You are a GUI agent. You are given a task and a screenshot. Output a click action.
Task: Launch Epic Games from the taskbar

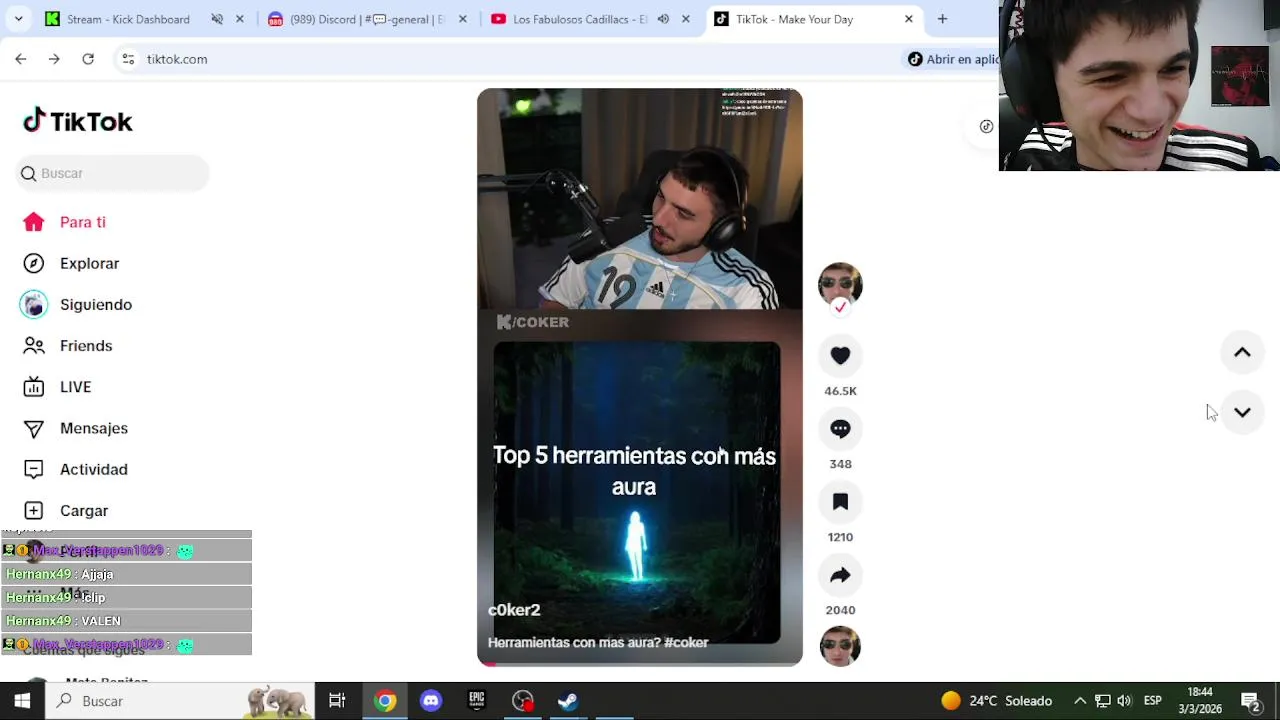(x=477, y=701)
